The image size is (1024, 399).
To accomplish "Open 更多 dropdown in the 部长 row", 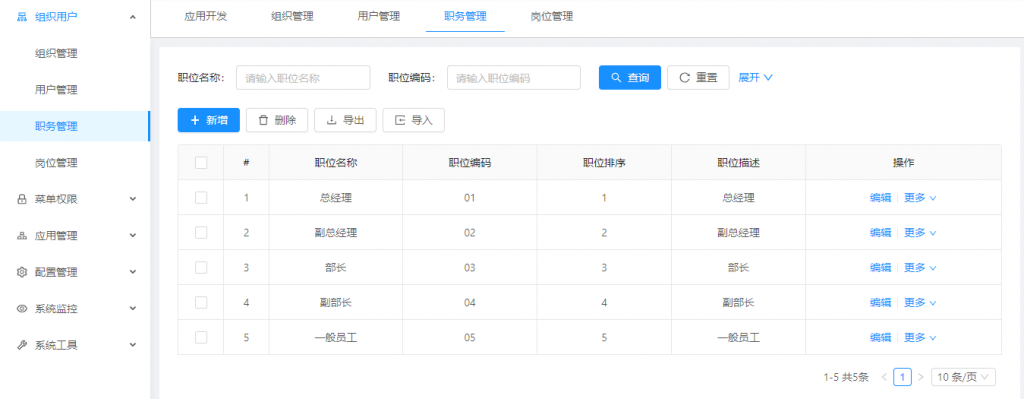I will point(920,268).
